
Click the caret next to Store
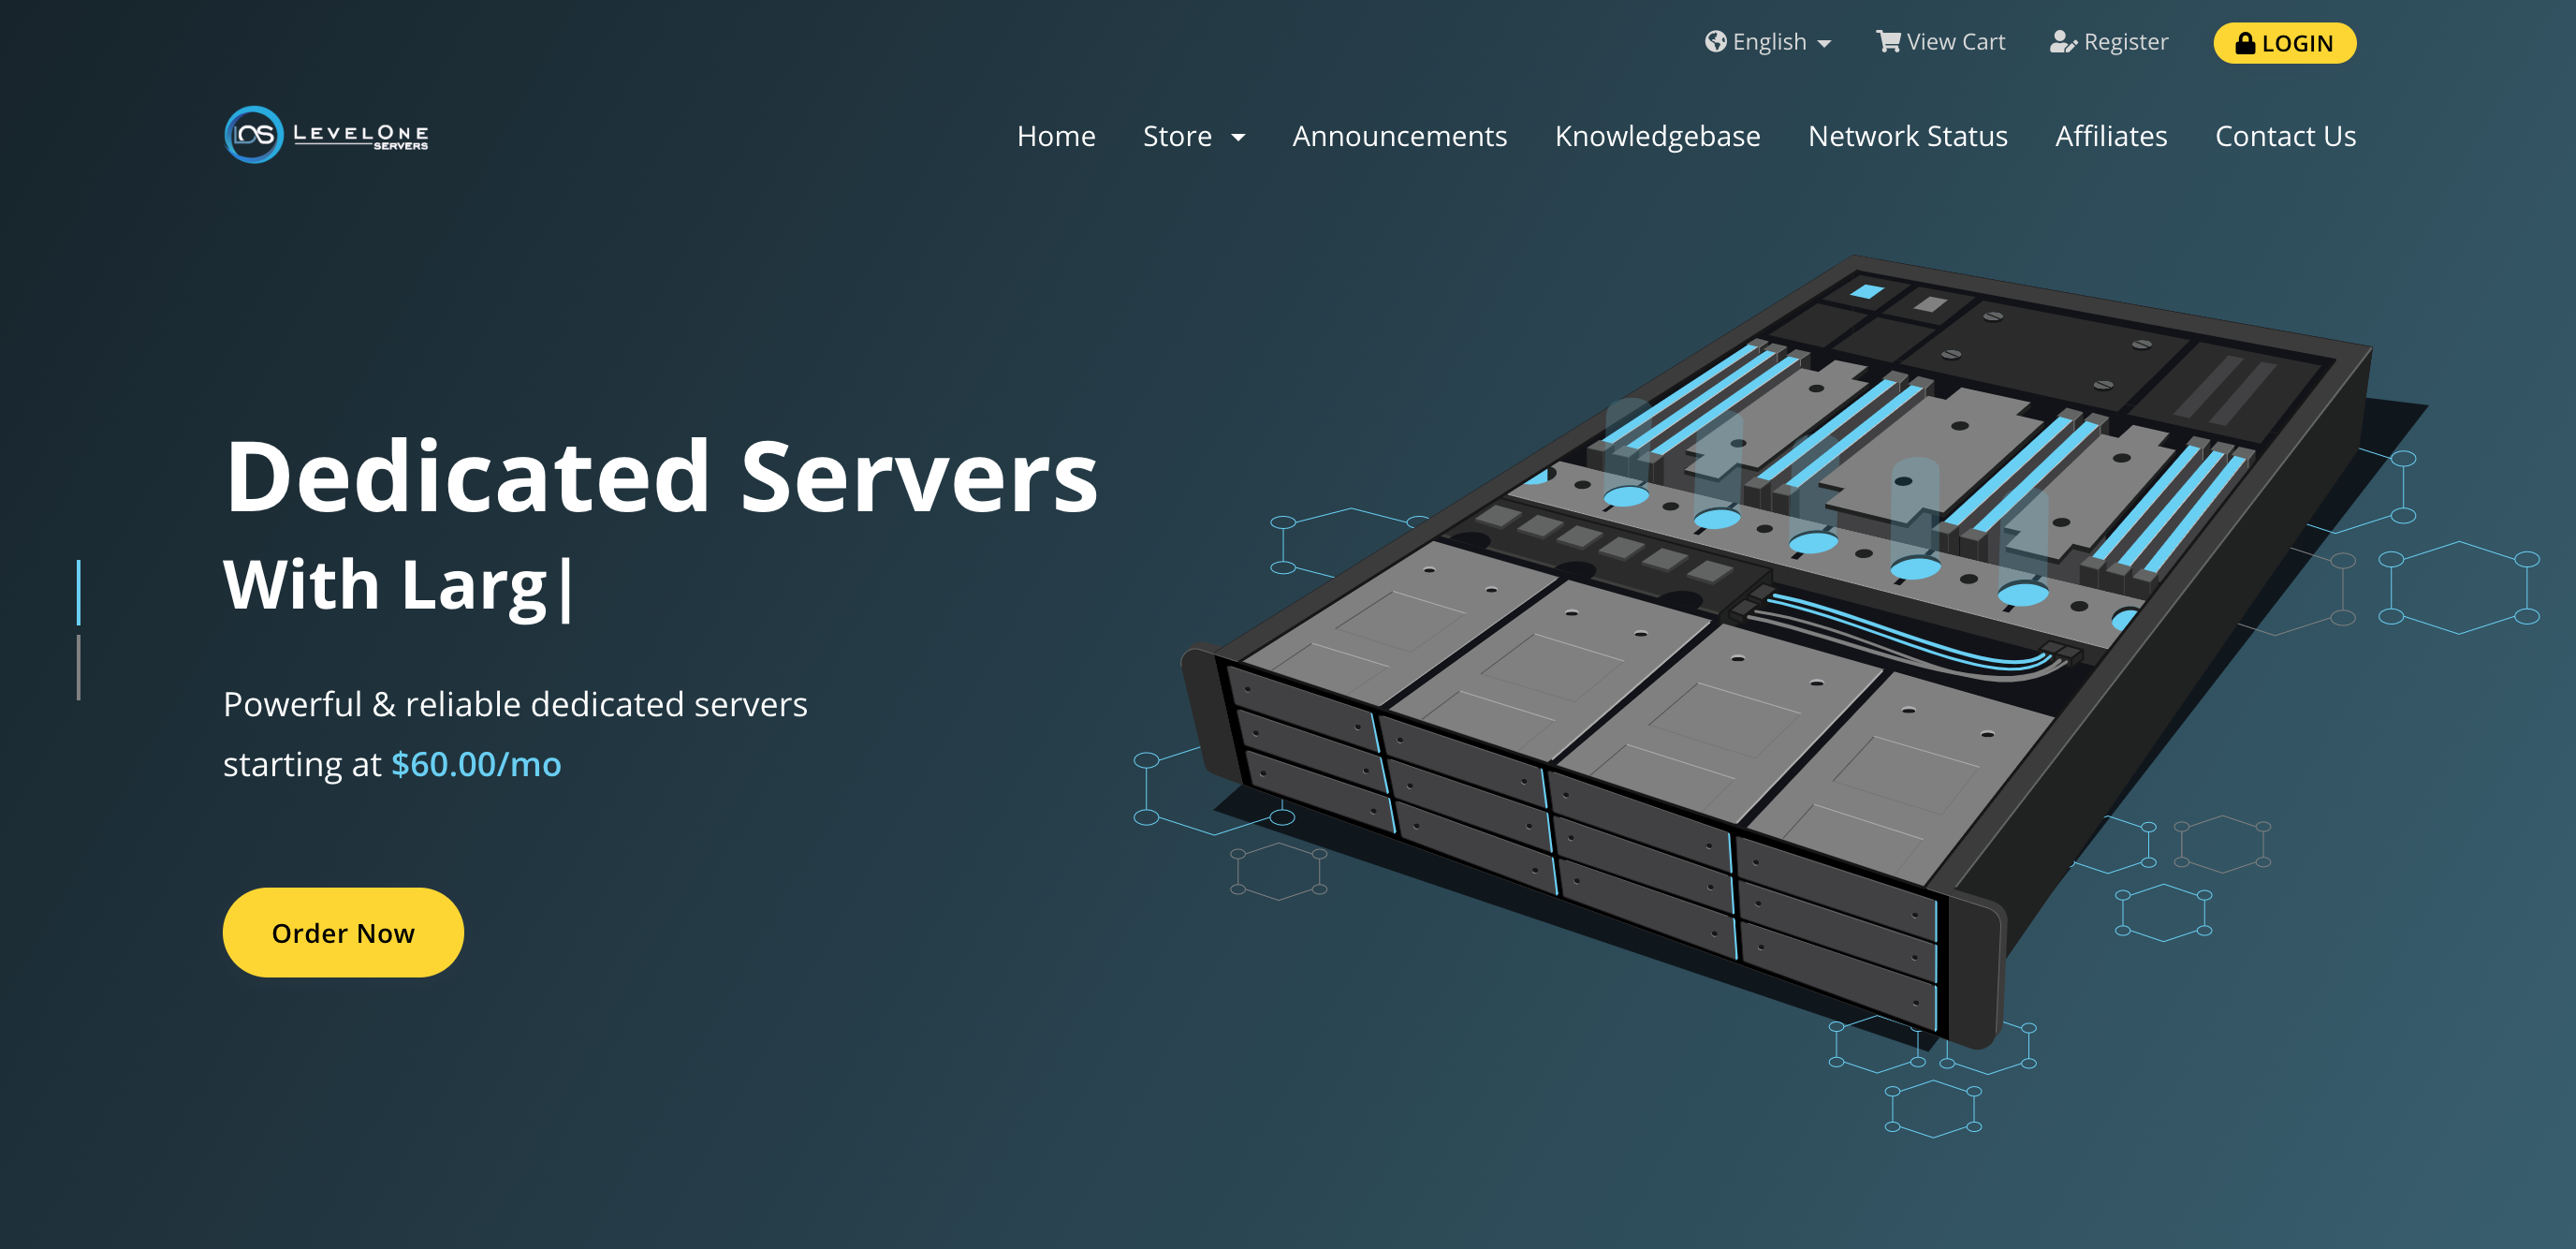pyautogui.click(x=1238, y=137)
